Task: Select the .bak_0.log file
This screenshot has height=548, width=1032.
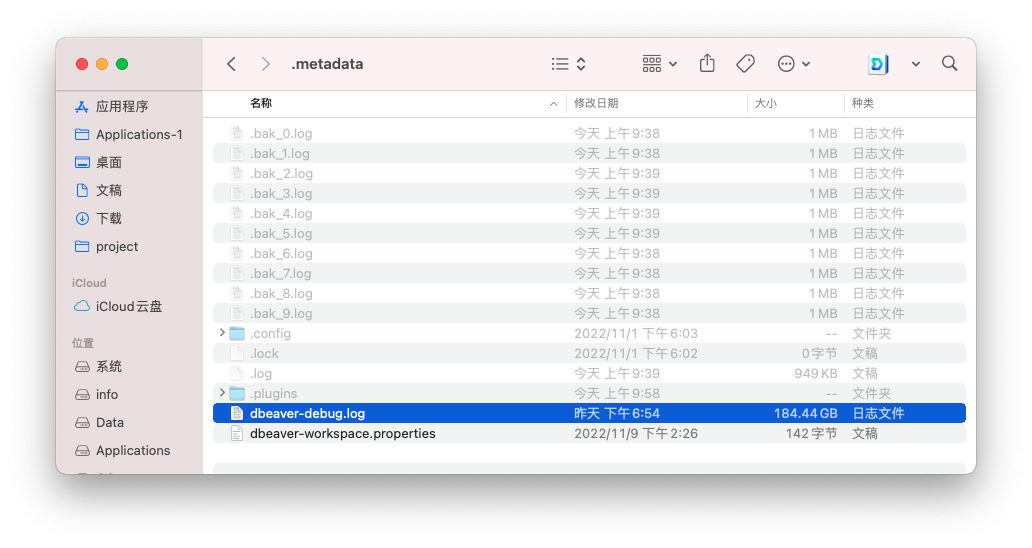Action: click(589, 134)
